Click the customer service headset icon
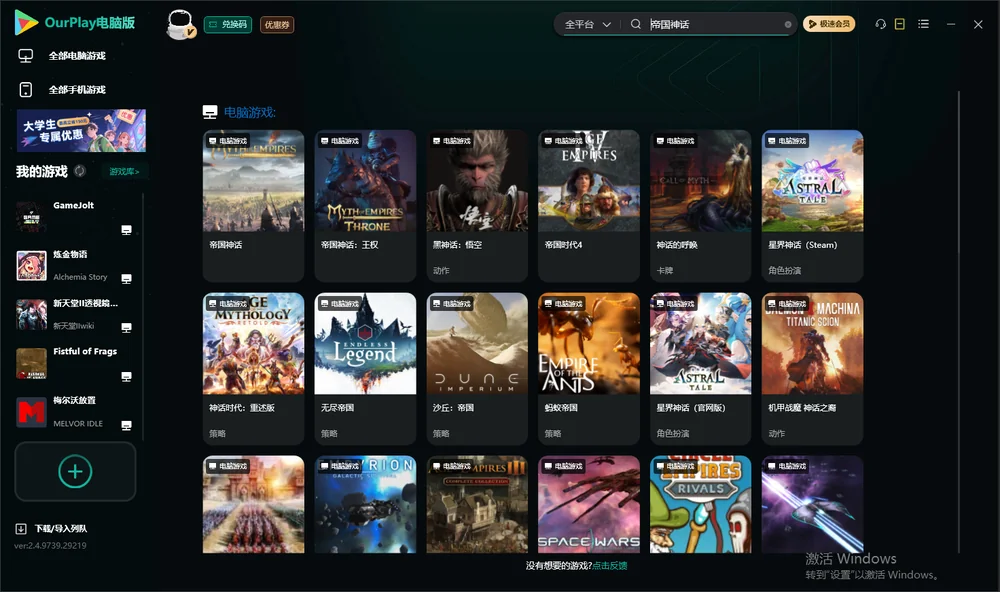Screen dimensions: 1000x592 click(880, 24)
